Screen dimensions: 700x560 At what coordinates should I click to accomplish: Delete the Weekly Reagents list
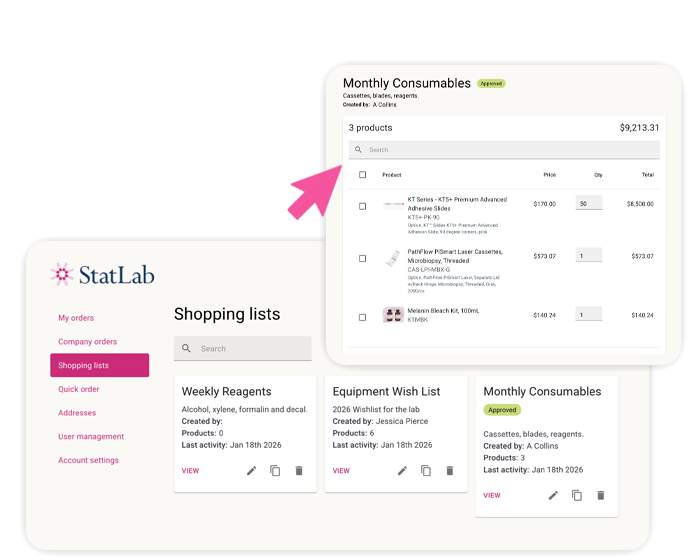point(299,471)
